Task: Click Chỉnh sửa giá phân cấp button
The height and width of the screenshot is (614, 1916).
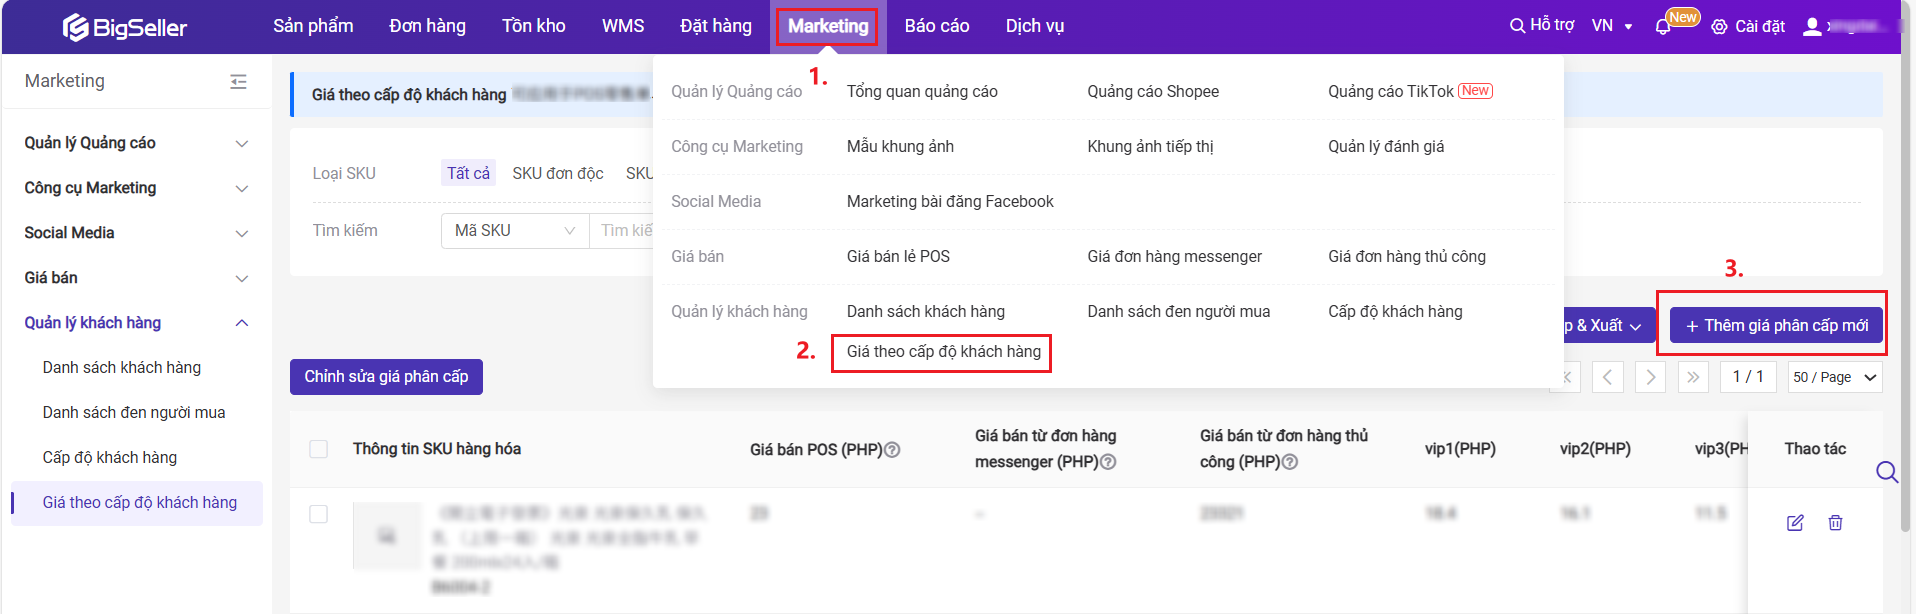Action: 386,377
